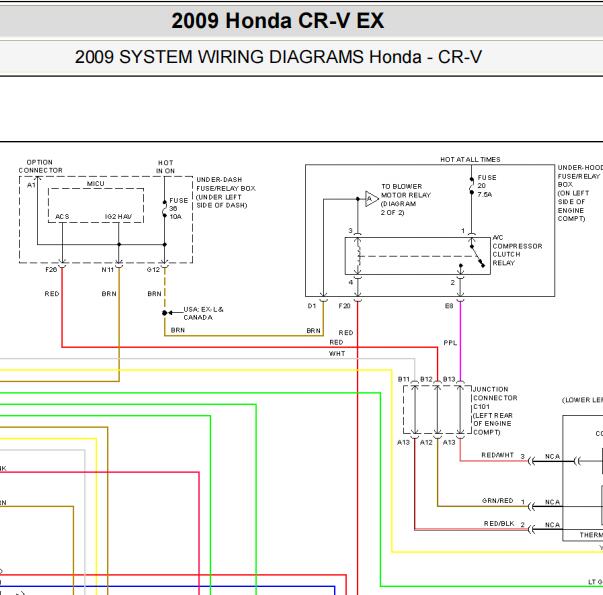Screen dimensions: 603x595
Task: Click the 'NCA' label on the GRN/RED line
Action: 552,502
